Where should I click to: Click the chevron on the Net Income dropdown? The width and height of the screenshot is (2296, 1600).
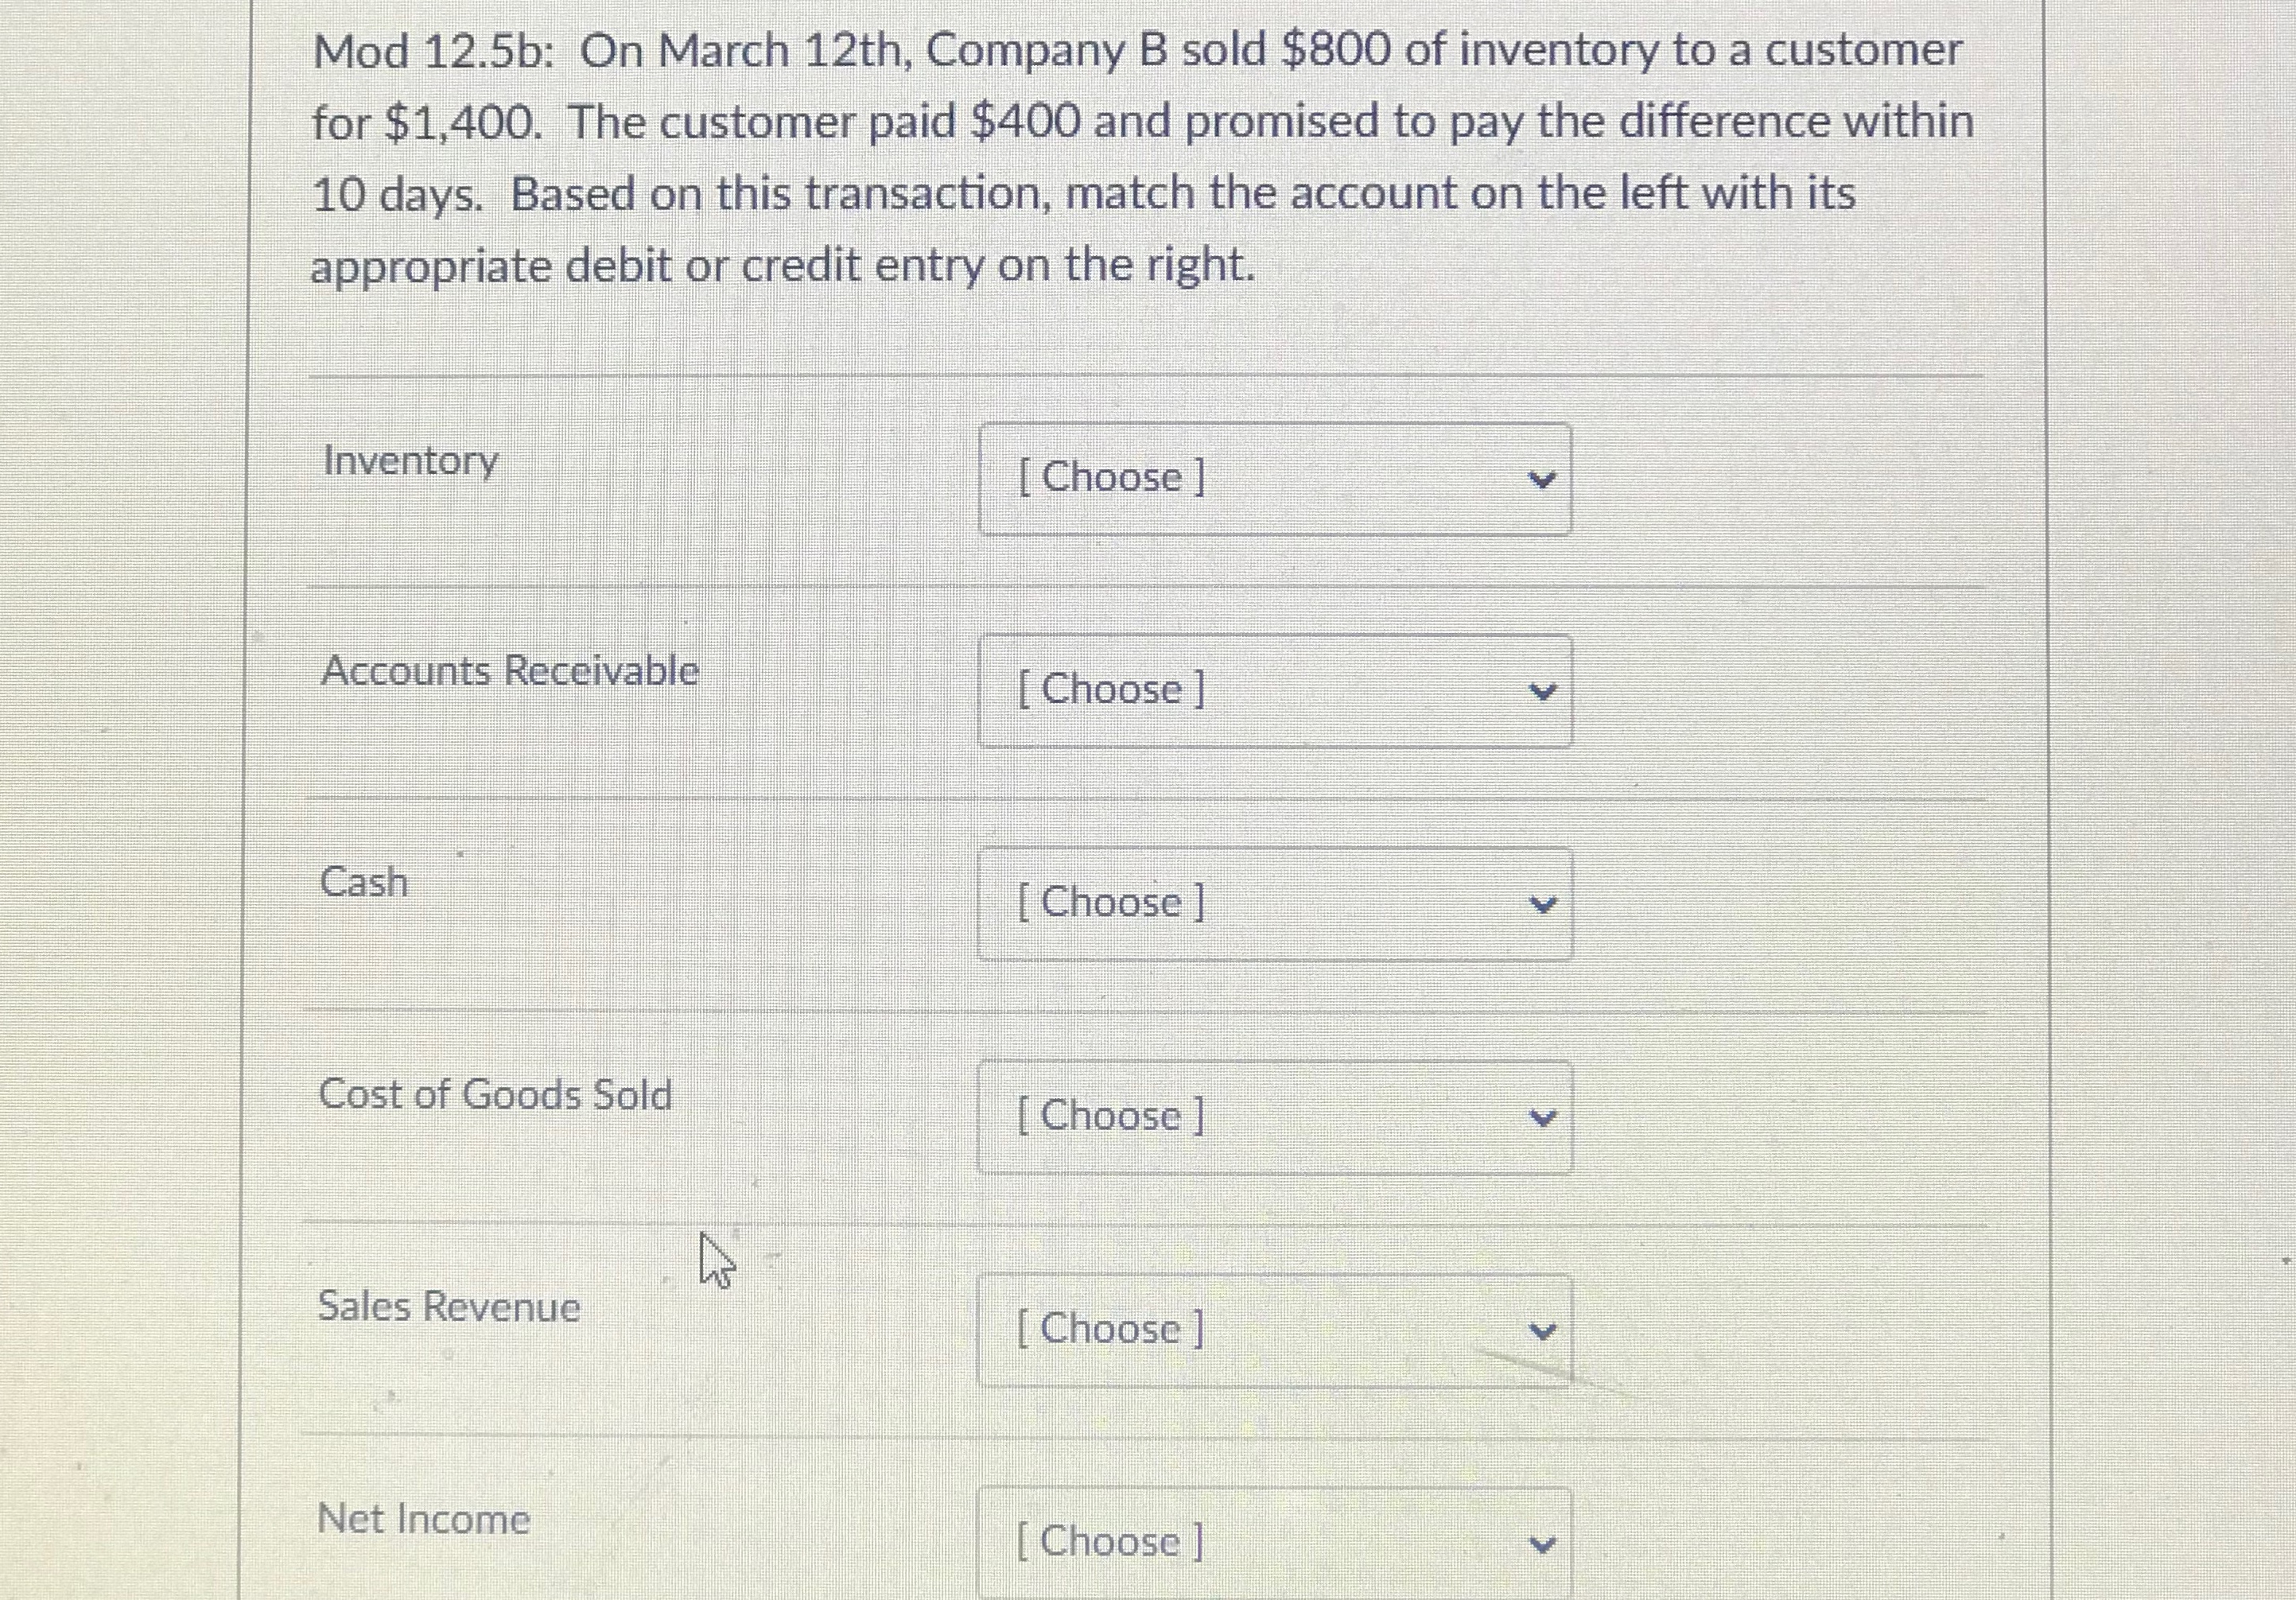[1544, 1544]
